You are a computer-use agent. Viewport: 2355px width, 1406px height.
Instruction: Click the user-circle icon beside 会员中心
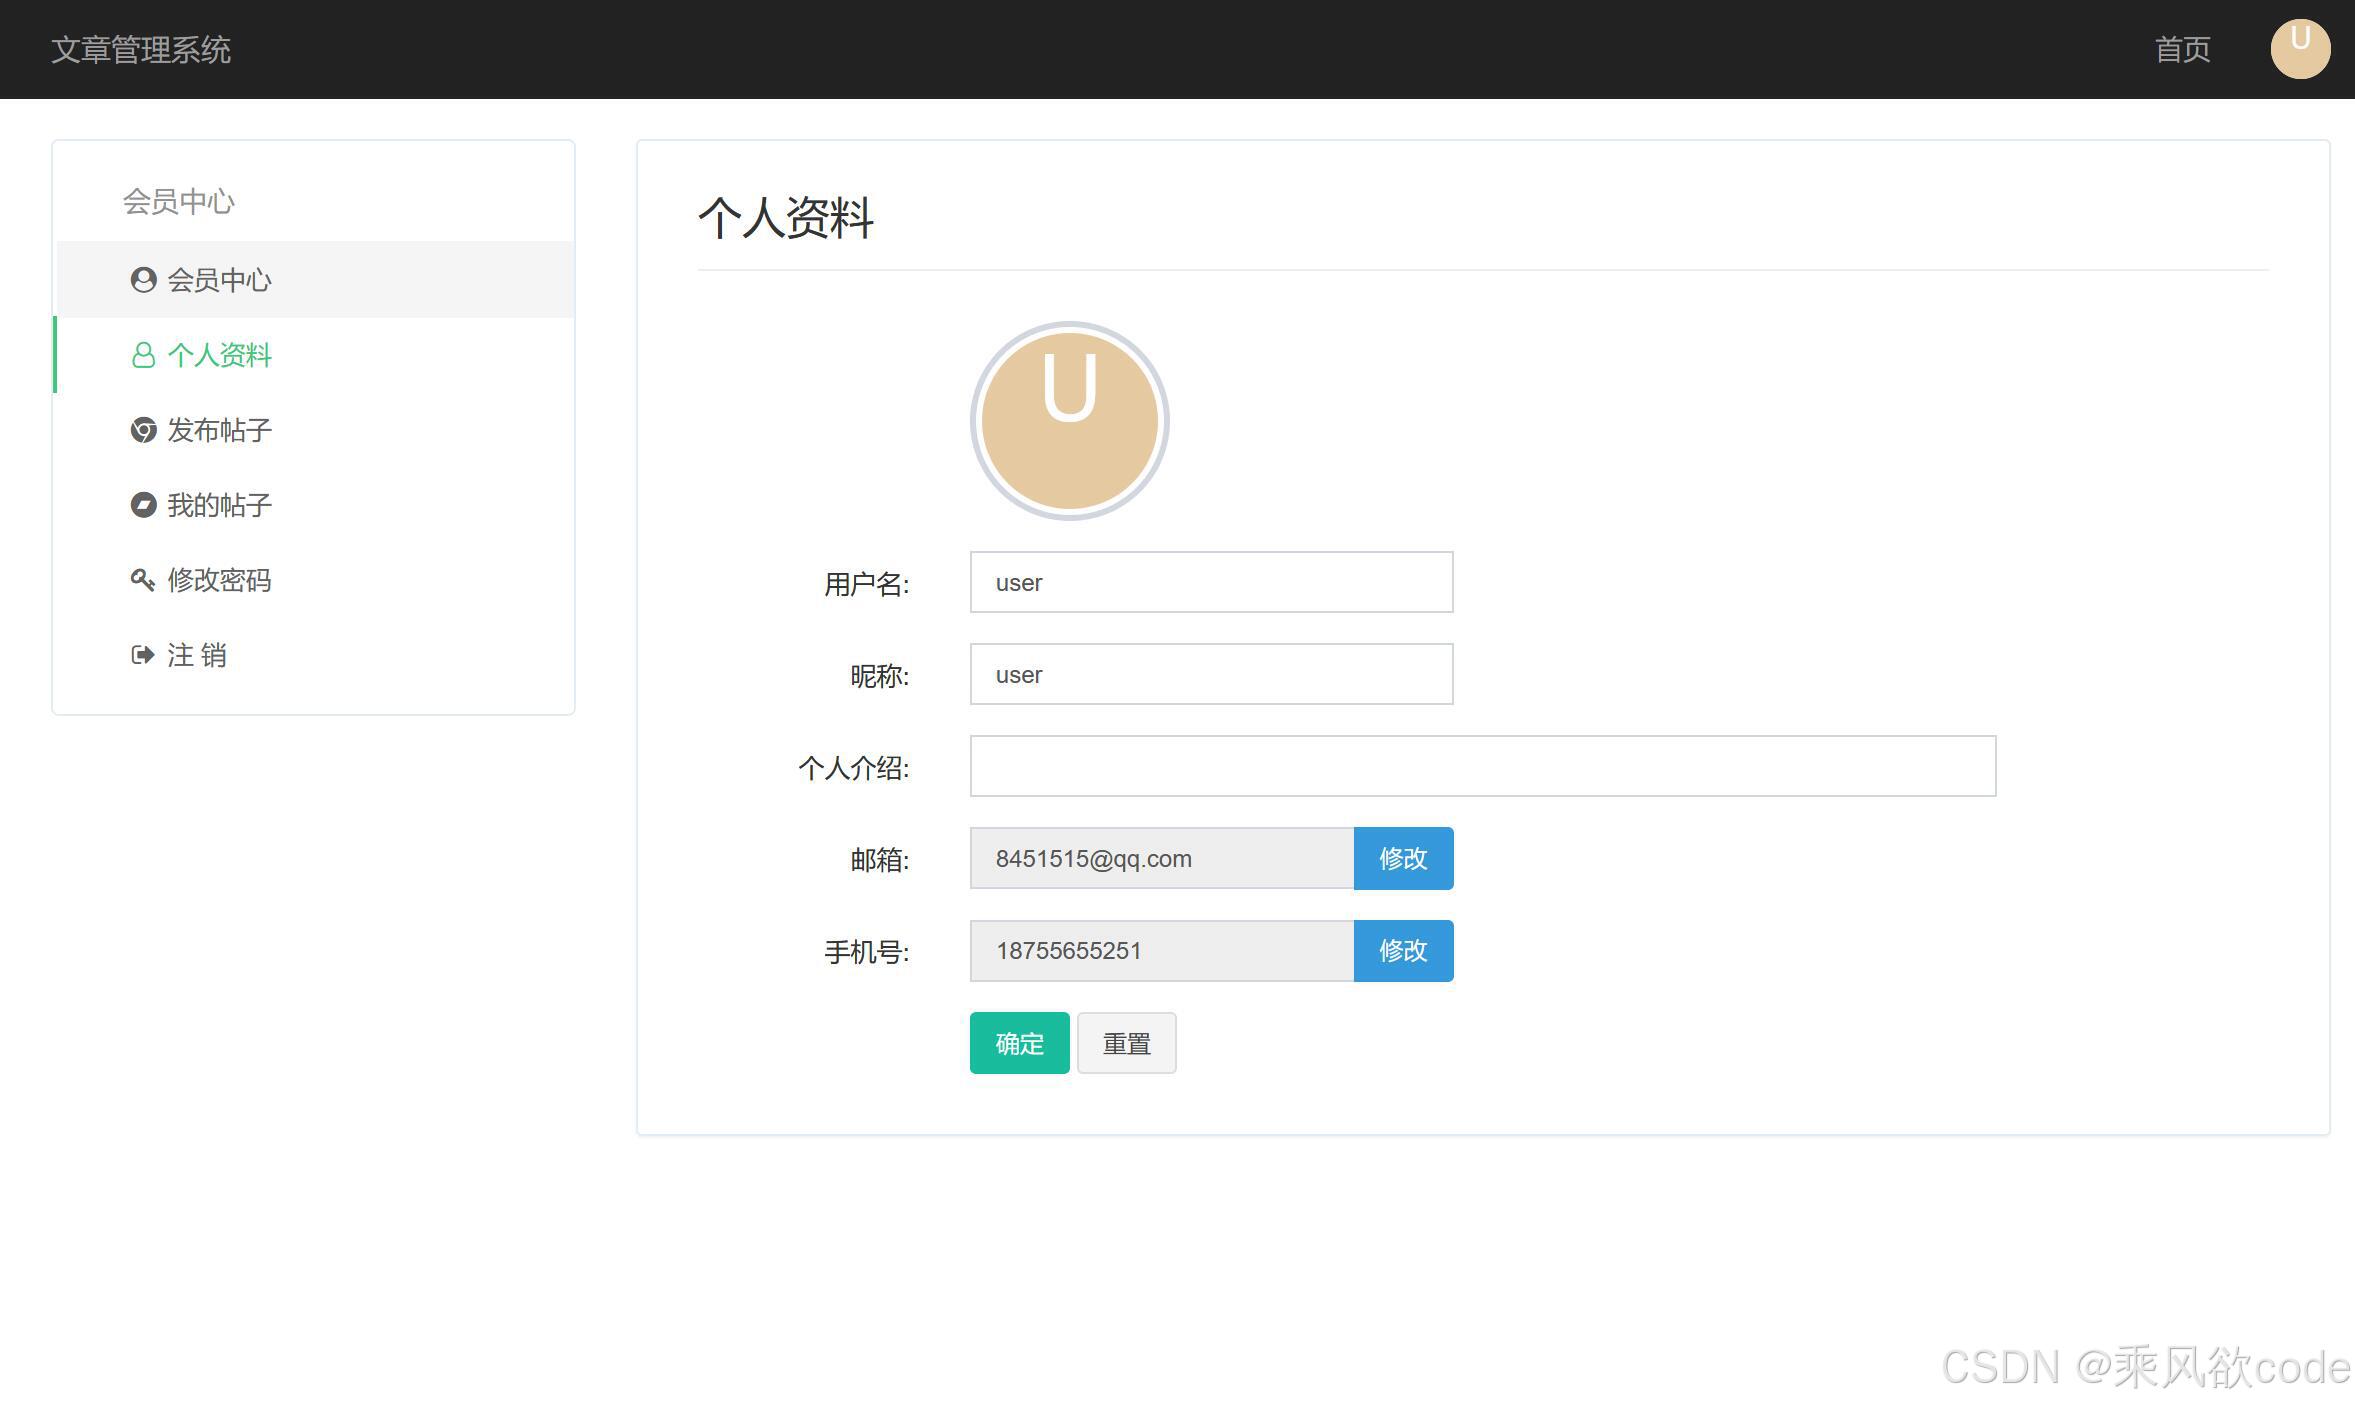coord(143,280)
